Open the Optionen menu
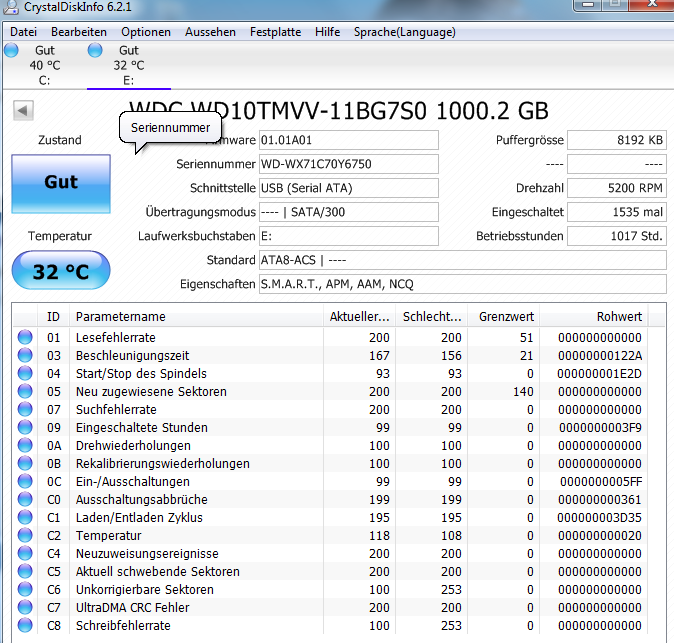This screenshot has width=674, height=643. coord(146,32)
